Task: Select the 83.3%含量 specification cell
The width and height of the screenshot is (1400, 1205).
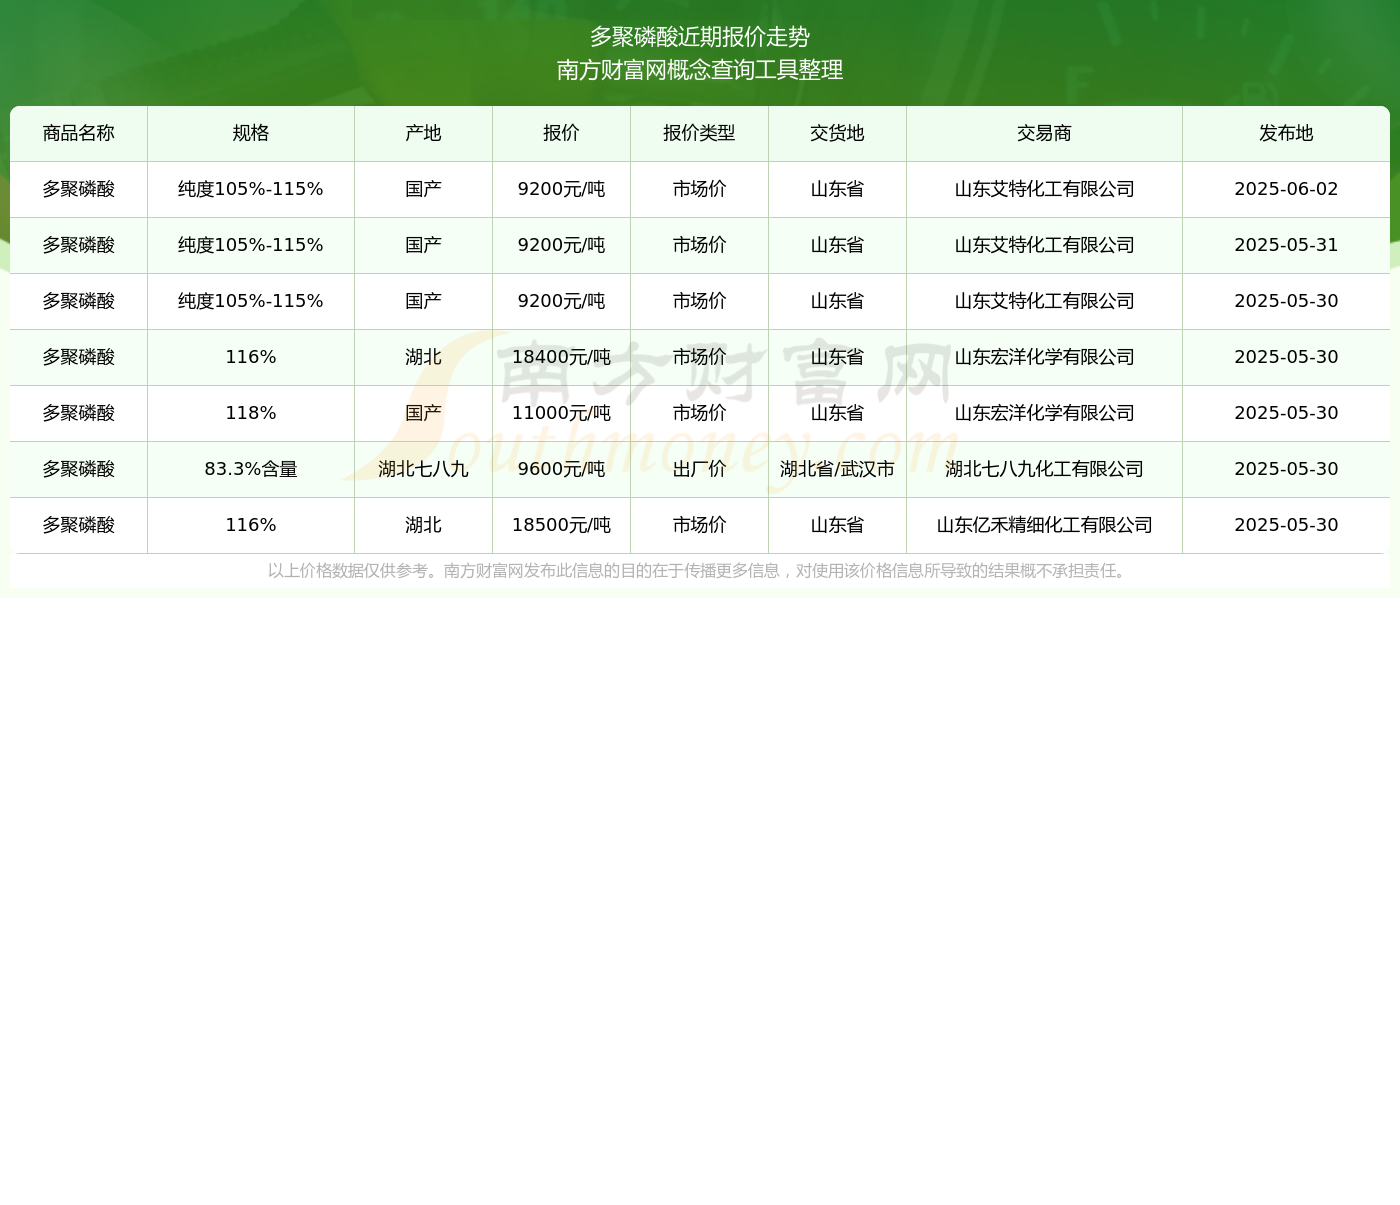Action: point(251,469)
